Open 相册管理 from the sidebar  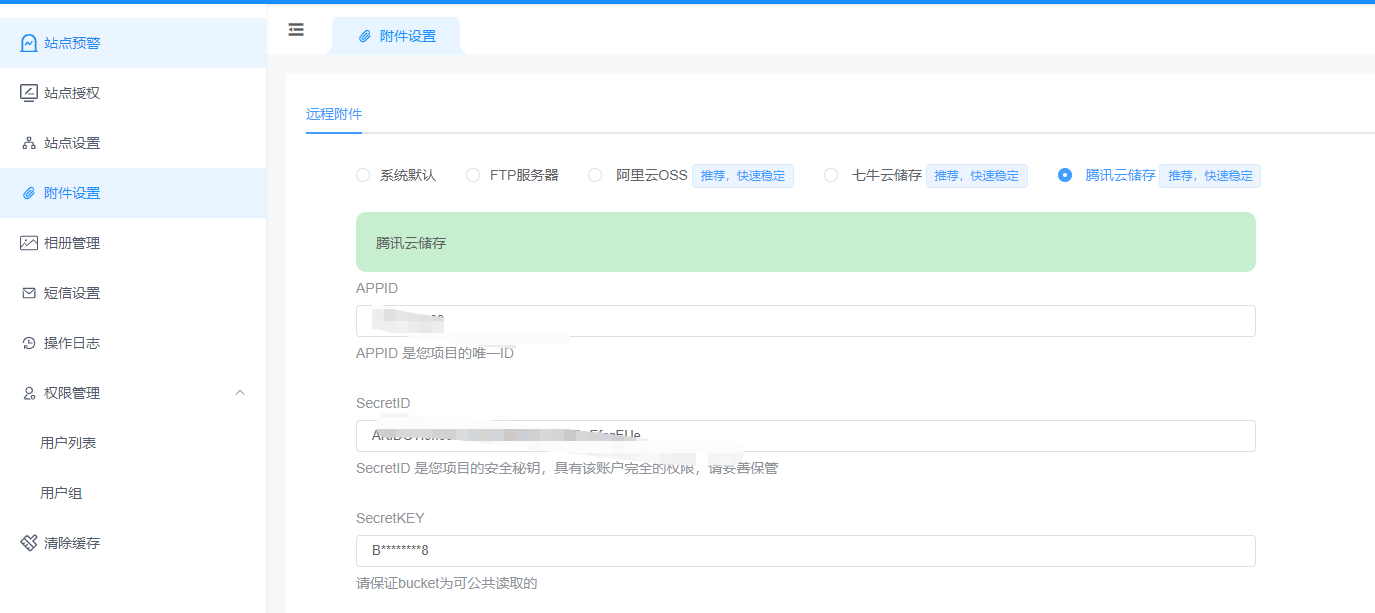pos(133,243)
